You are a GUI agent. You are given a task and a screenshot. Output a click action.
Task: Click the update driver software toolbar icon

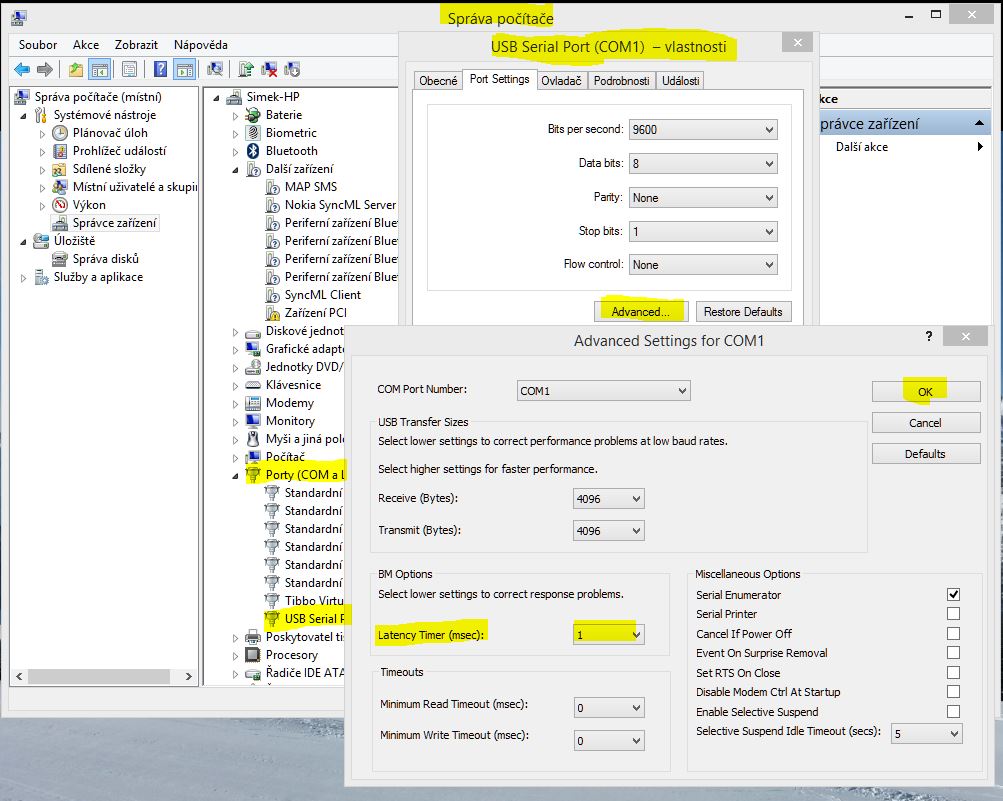point(246,69)
